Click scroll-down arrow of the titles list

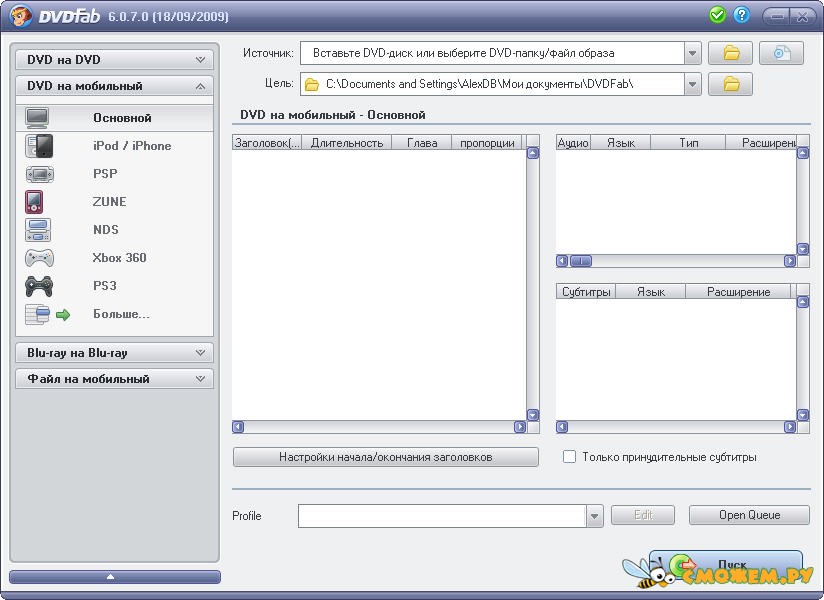pos(533,415)
